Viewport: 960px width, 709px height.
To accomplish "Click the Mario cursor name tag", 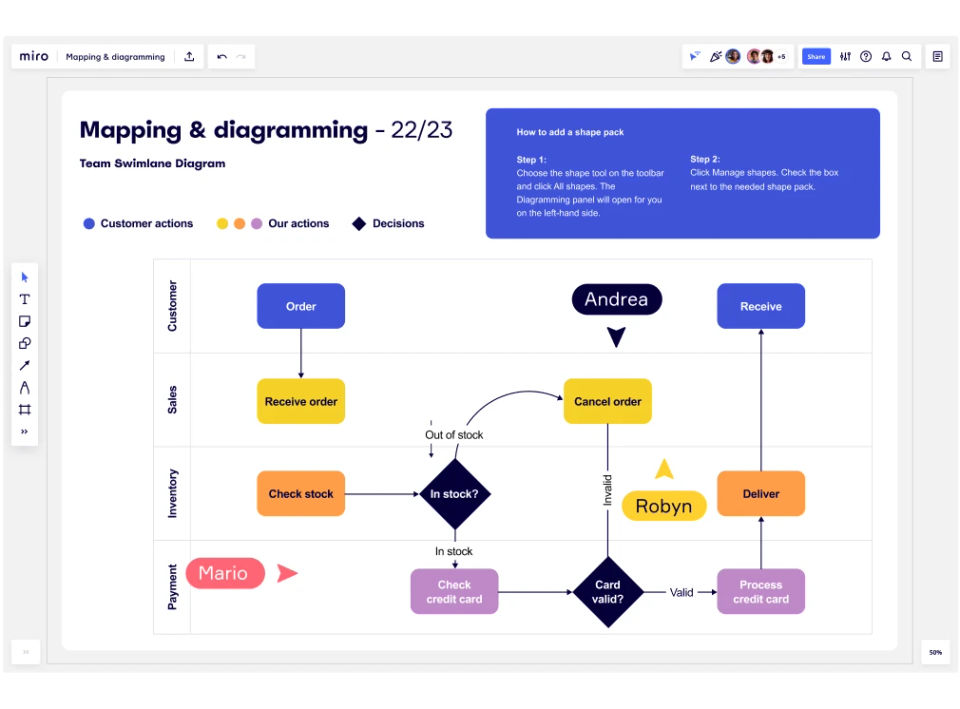I will pyautogui.click(x=225, y=573).
